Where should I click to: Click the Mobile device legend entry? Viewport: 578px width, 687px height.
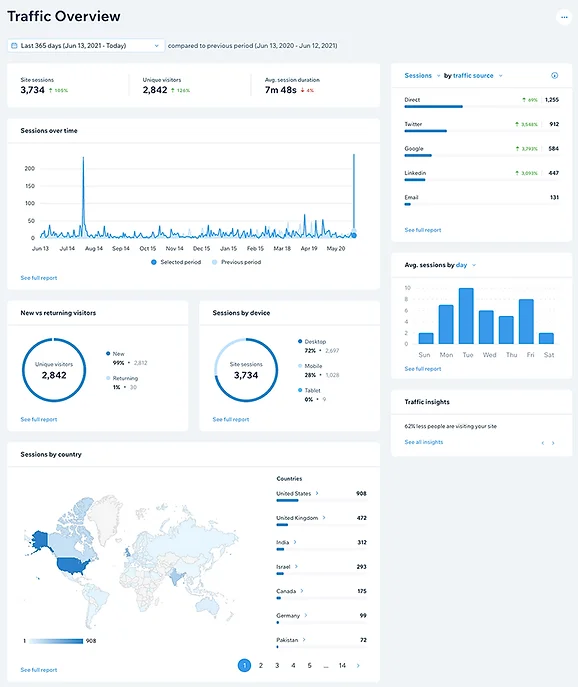[318, 370]
